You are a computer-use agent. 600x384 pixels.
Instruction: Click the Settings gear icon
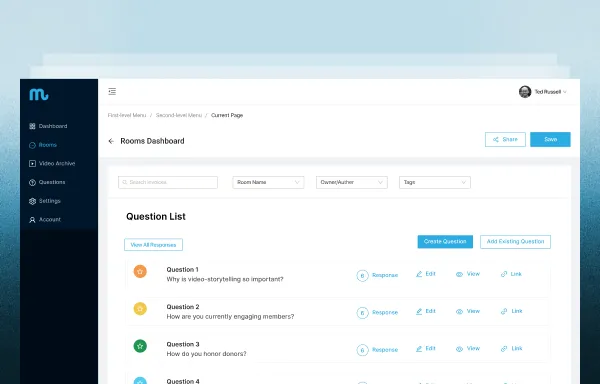click(x=32, y=201)
